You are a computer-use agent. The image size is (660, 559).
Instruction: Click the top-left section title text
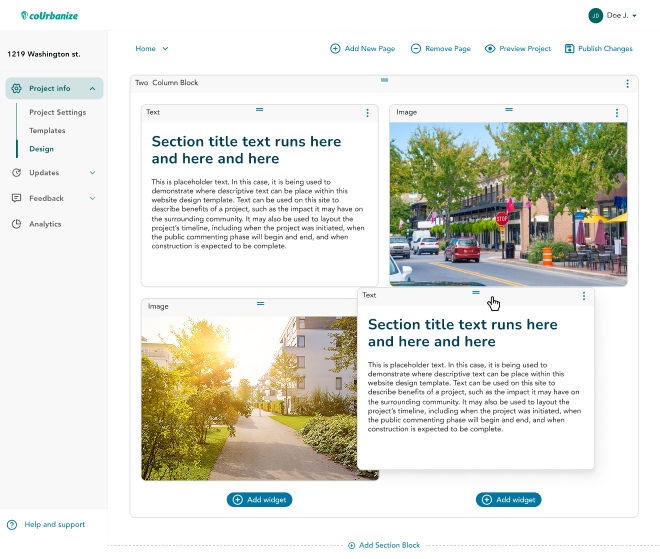pyautogui.click(x=246, y=150)
